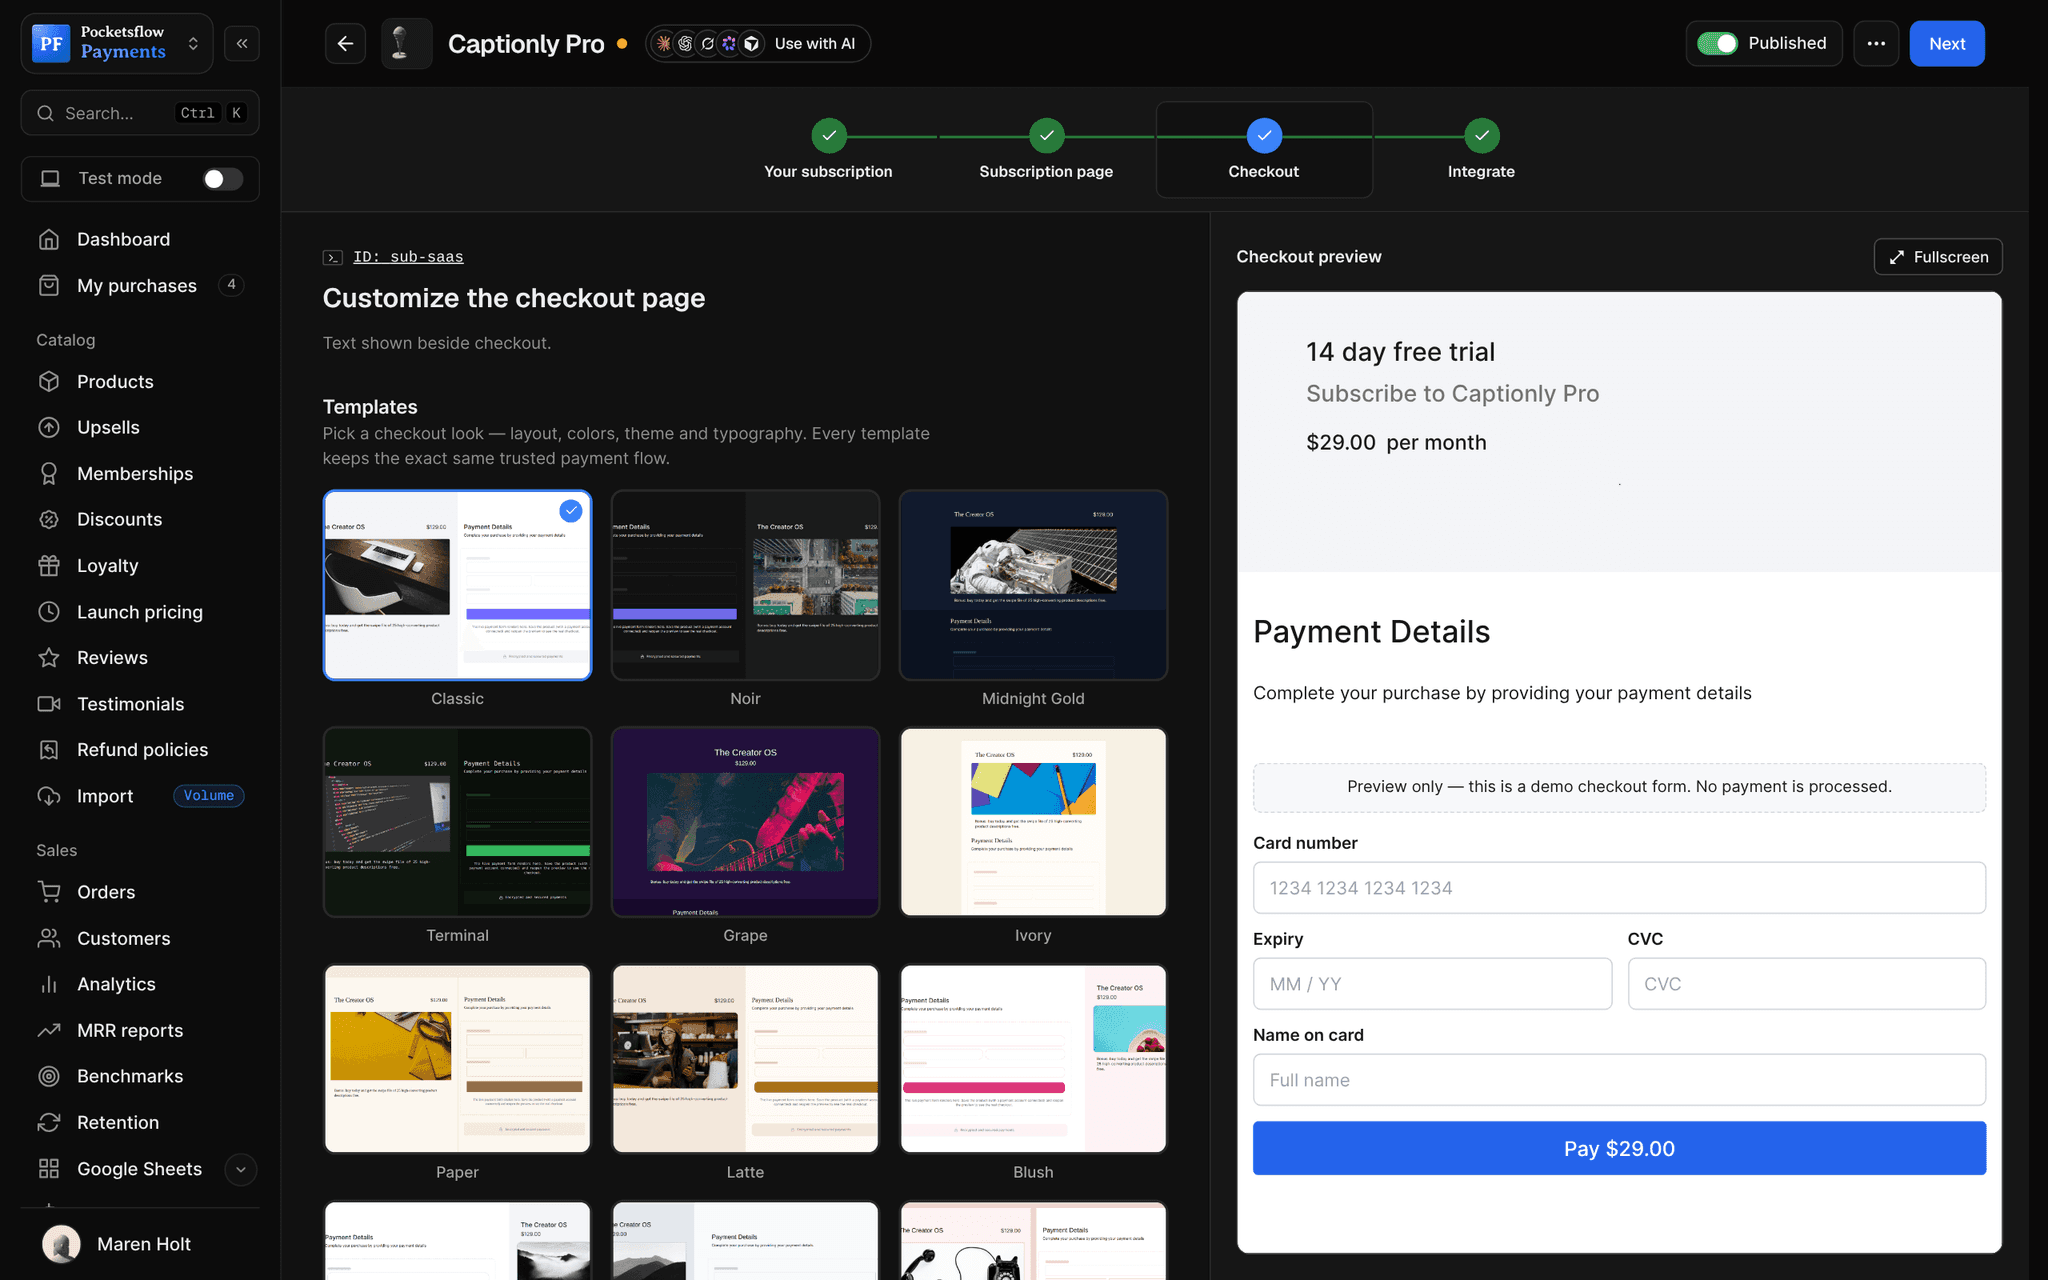
Task: Click the Reviews star icon
Action: click(x=49, y=657)
